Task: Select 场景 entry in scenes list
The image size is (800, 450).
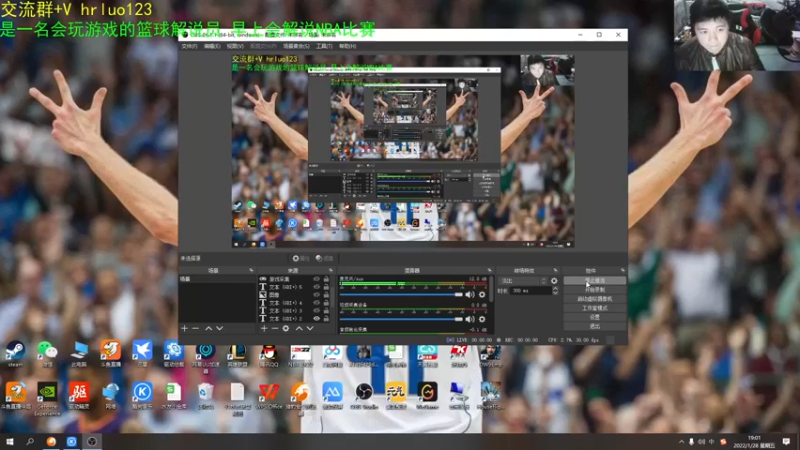Action: 217,279
